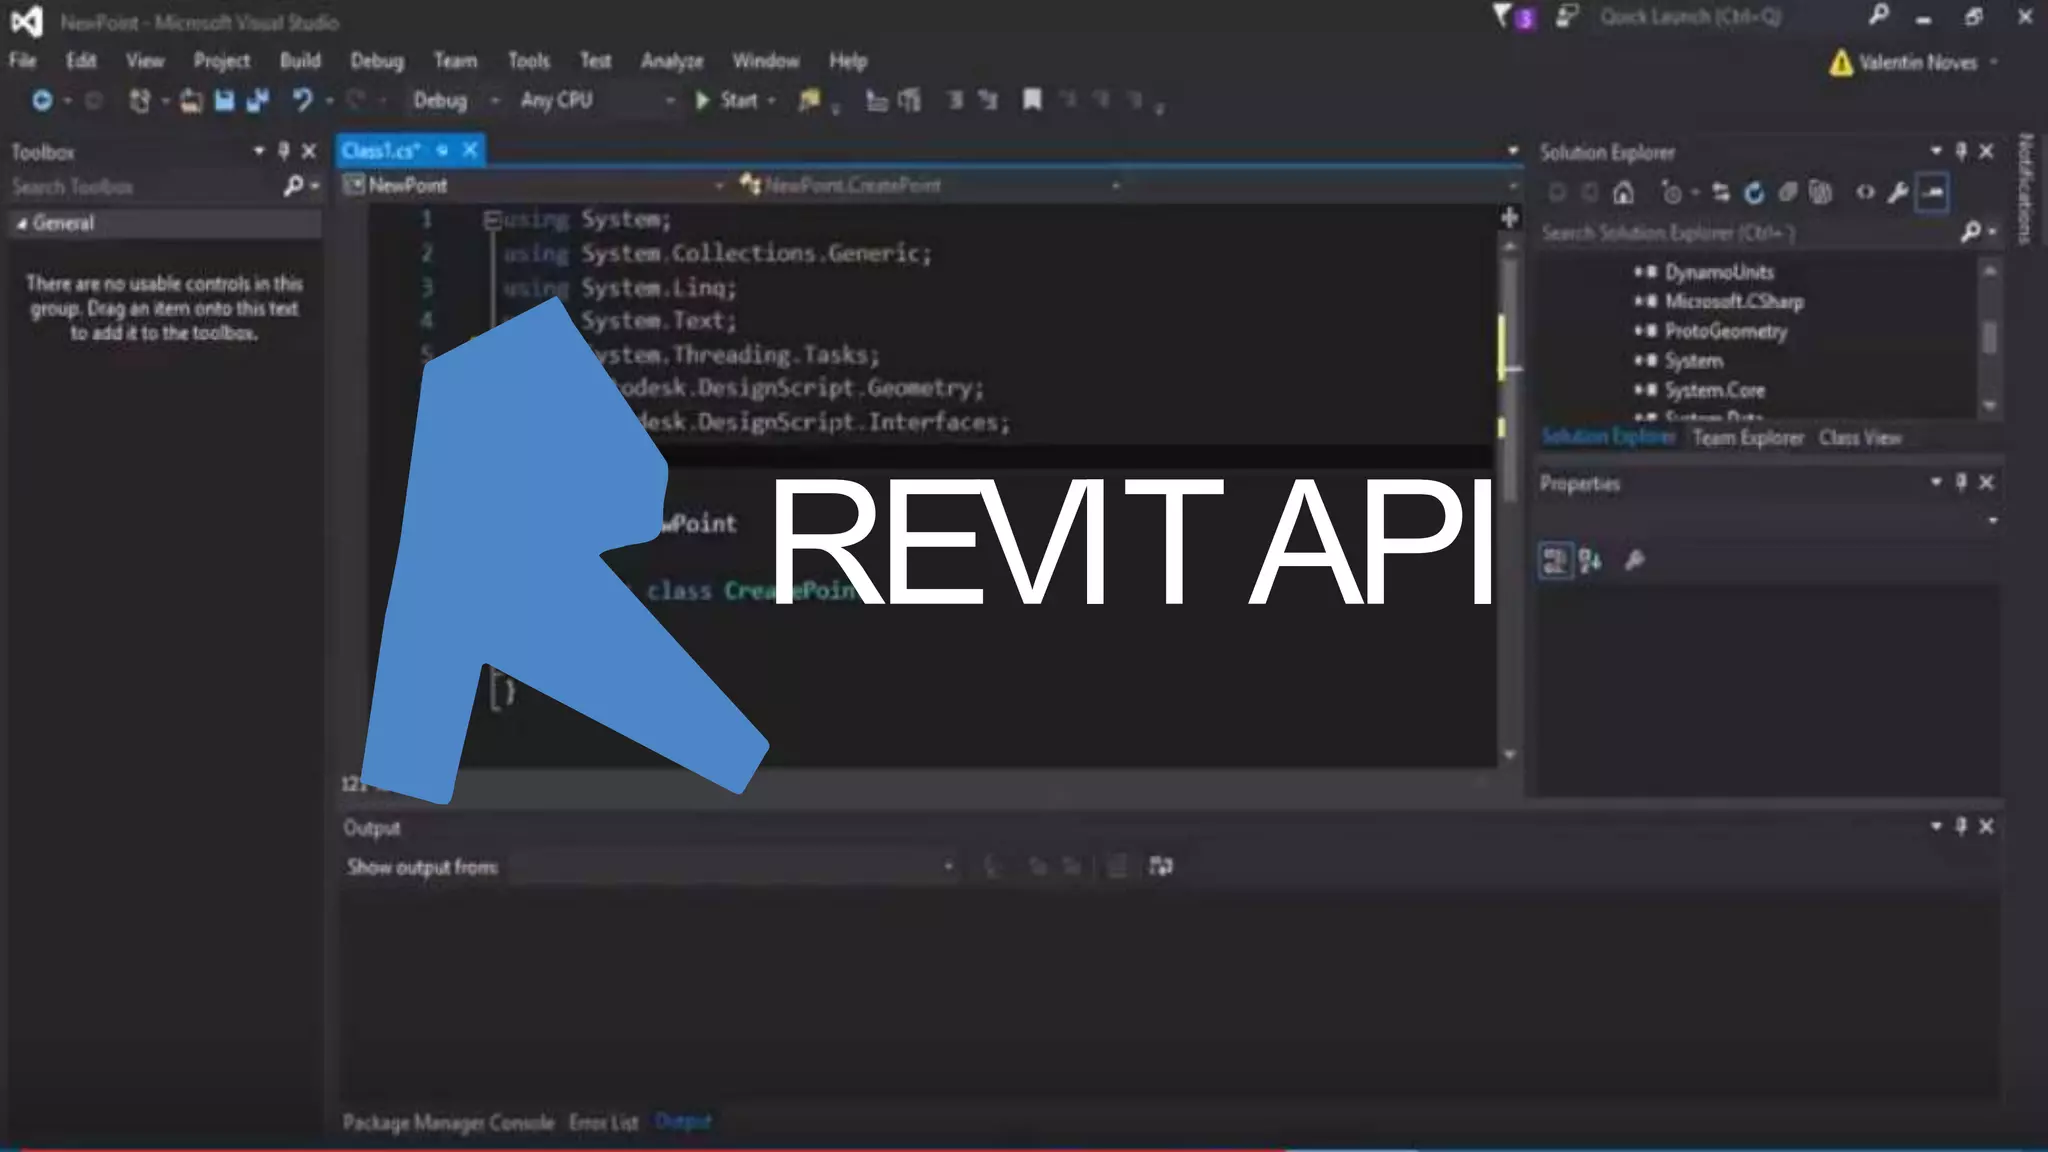Click the Solution Explorer vertical scrollbar thumb
The image size is (2048, 1152).
point(1989,336)
